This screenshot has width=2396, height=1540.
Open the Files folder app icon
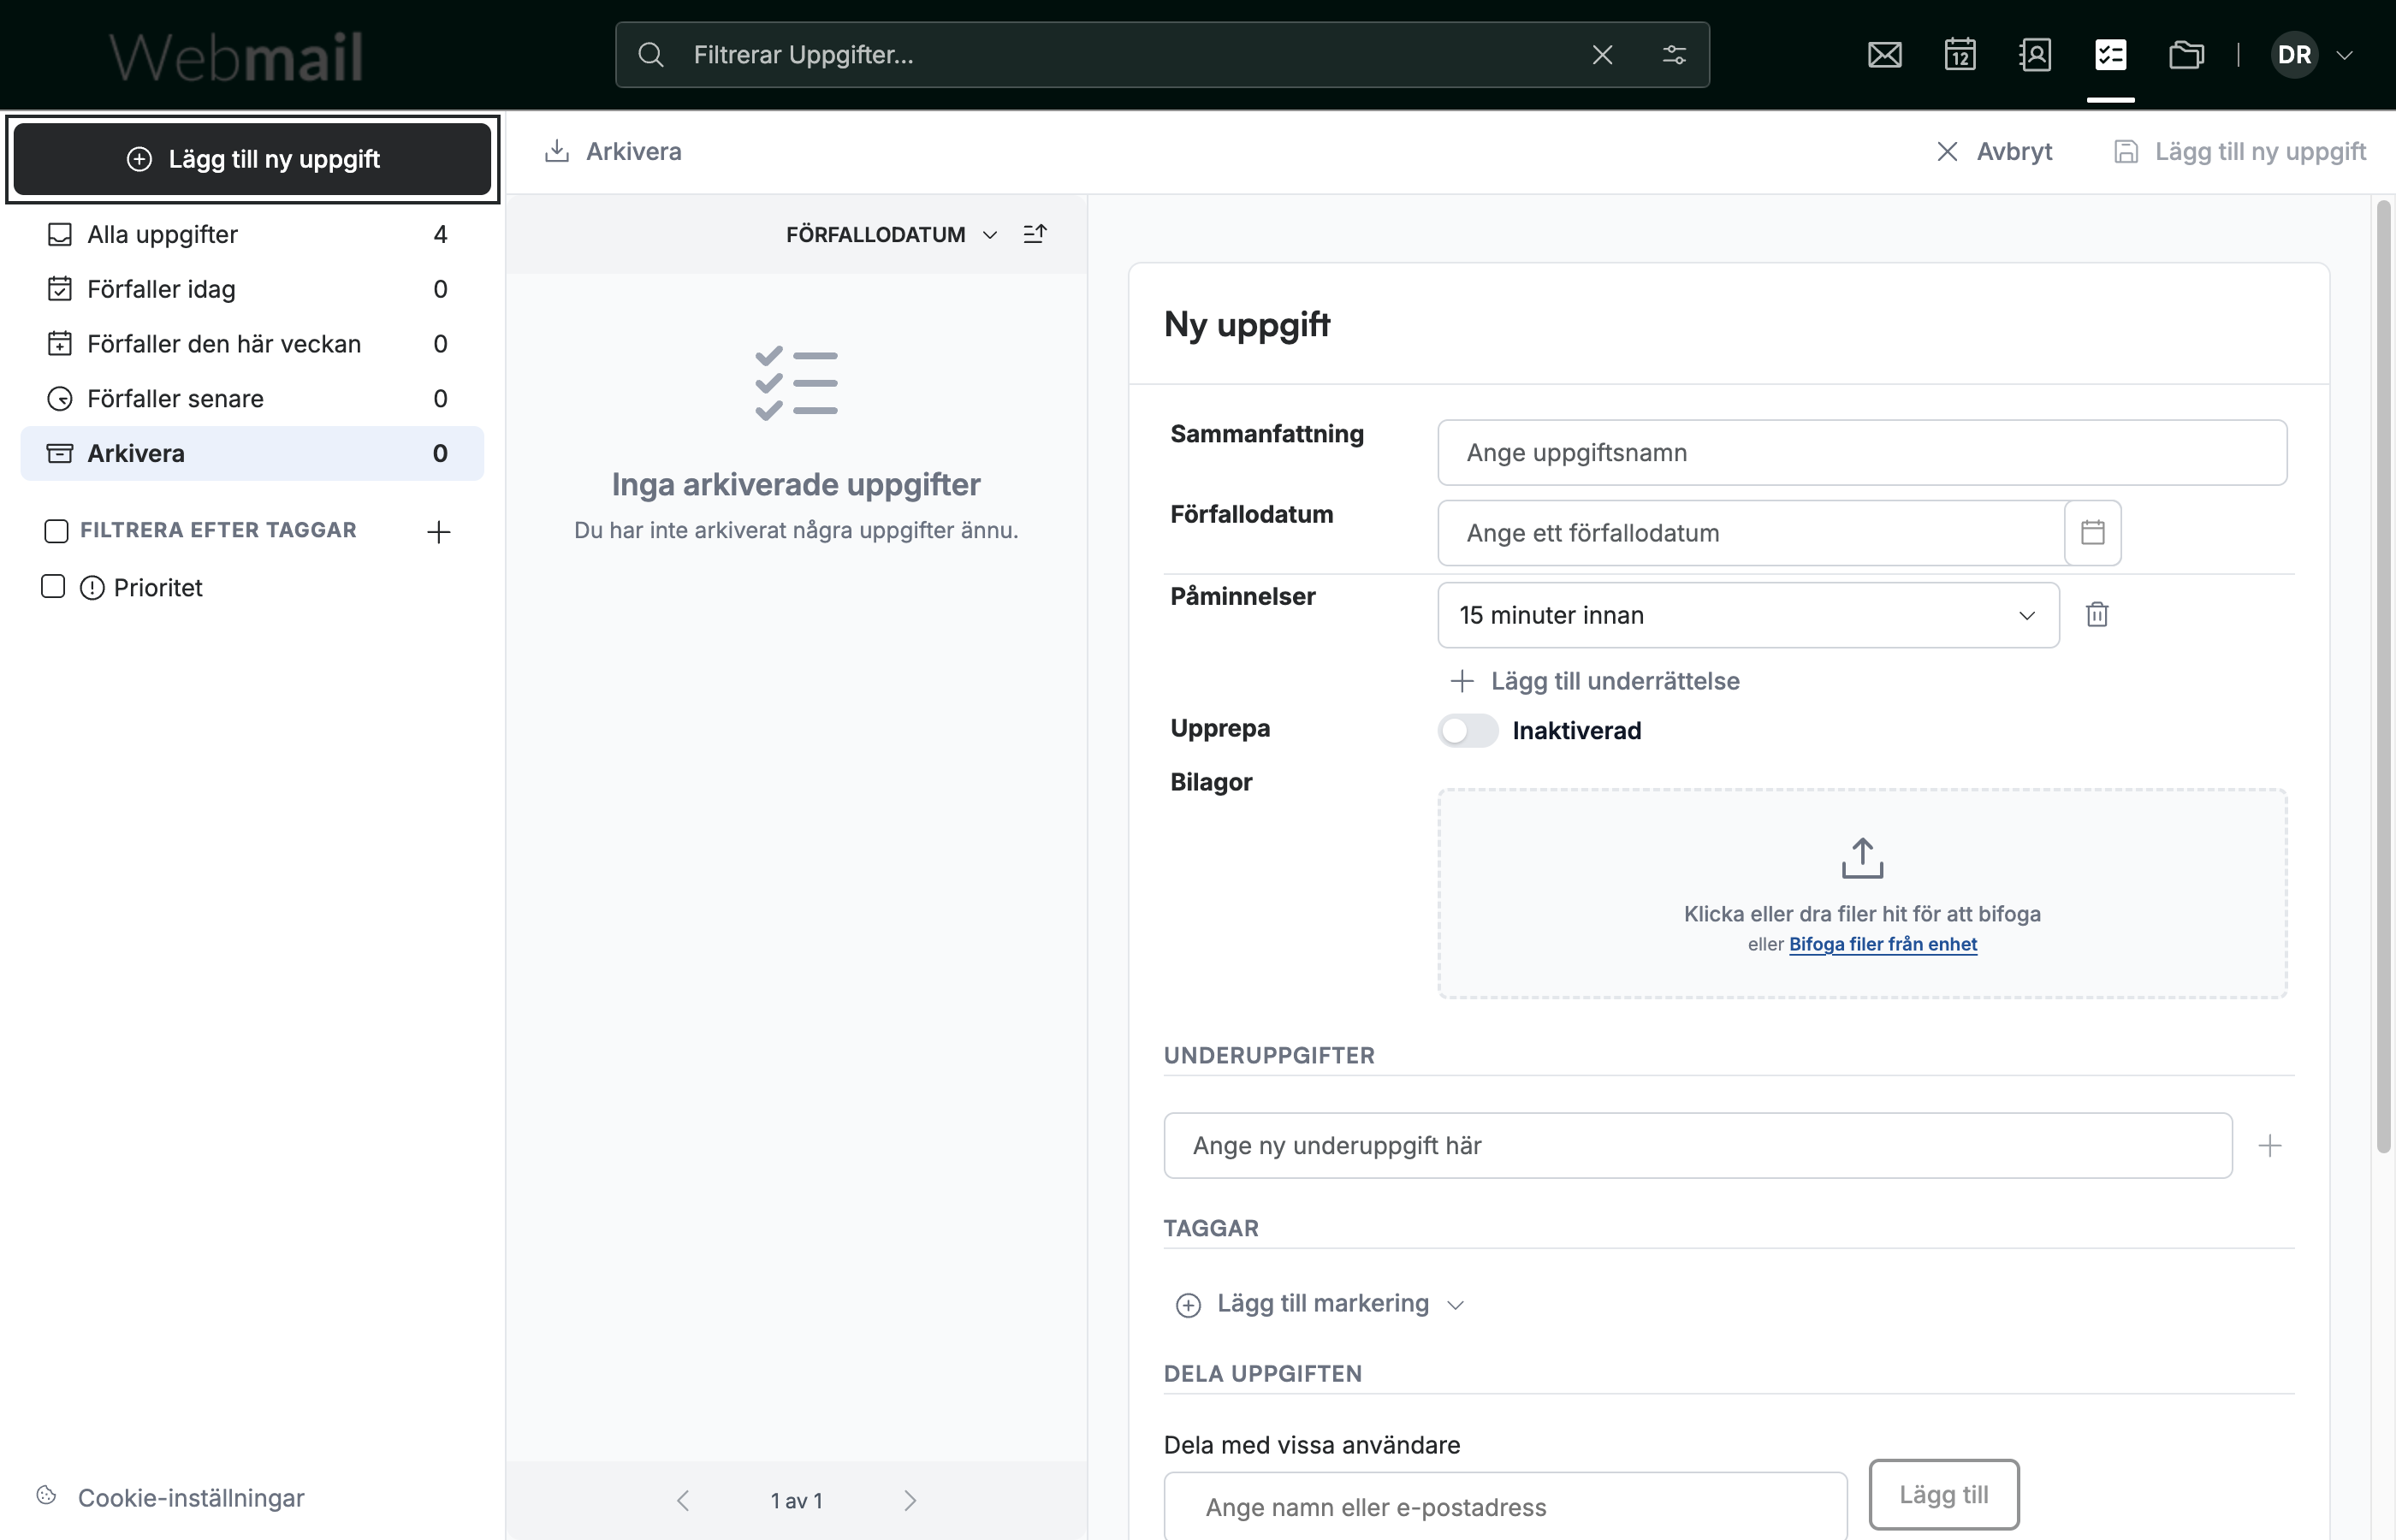(2187, 55)
